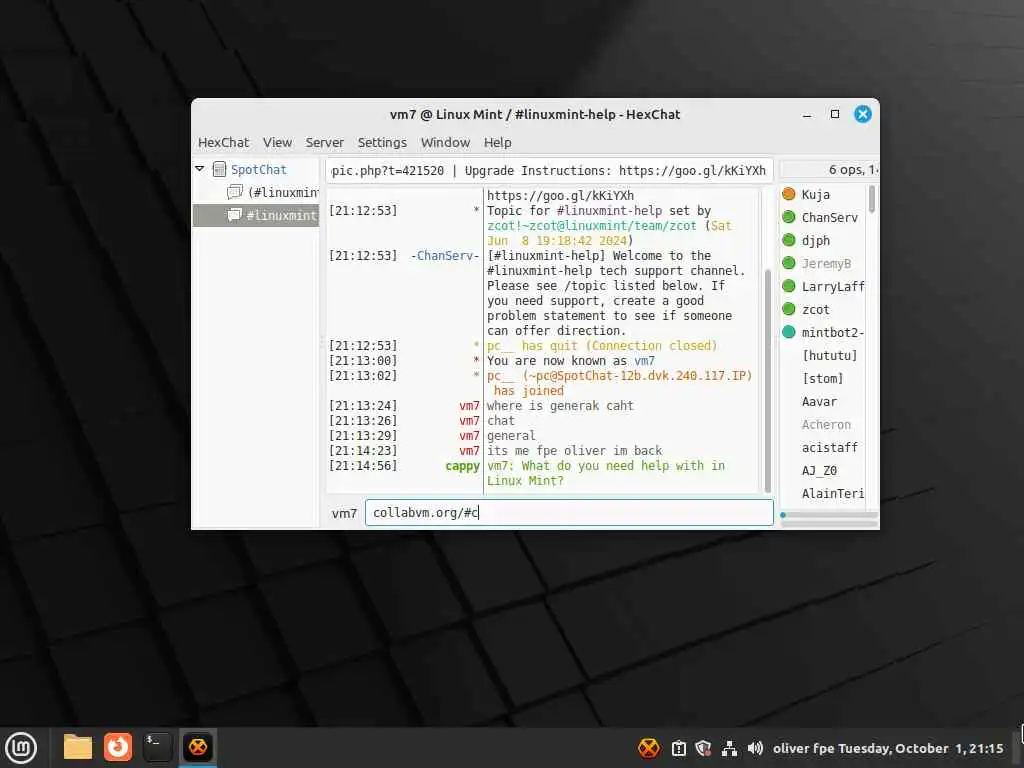1024x768 pixels.
Task: Click the zcot hostmask link in topic line
Action: tap(592, 225)
